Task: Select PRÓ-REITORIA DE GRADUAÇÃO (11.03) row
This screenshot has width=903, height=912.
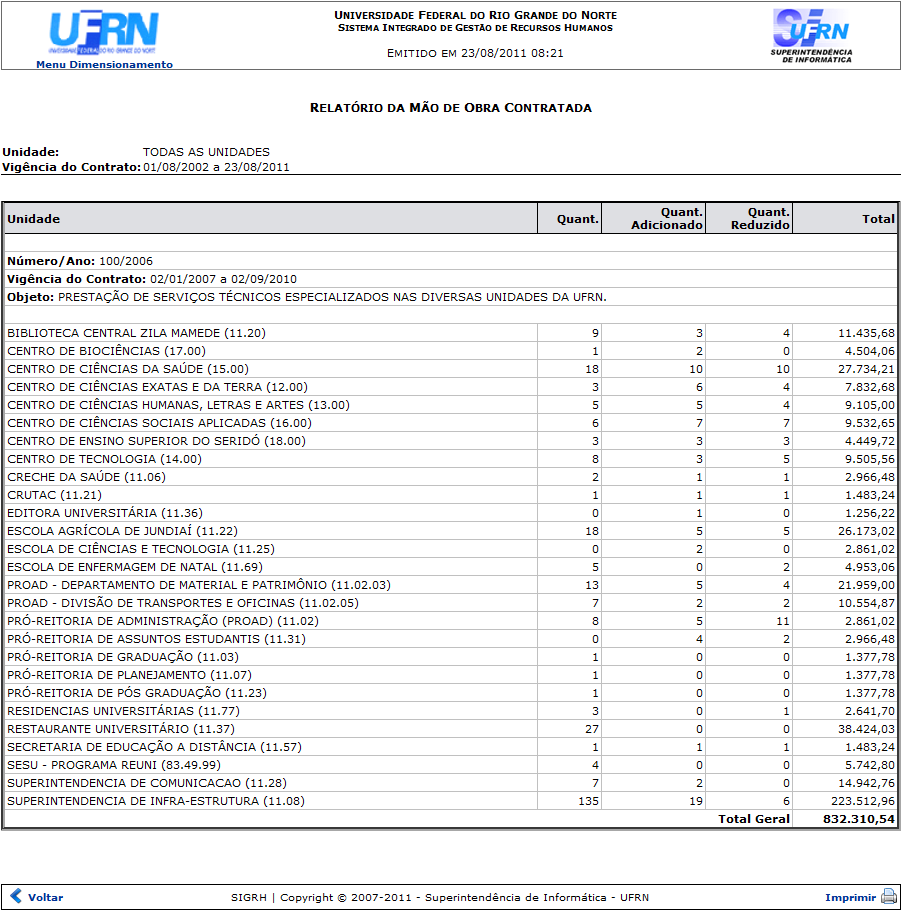Action: click(451, 658)
